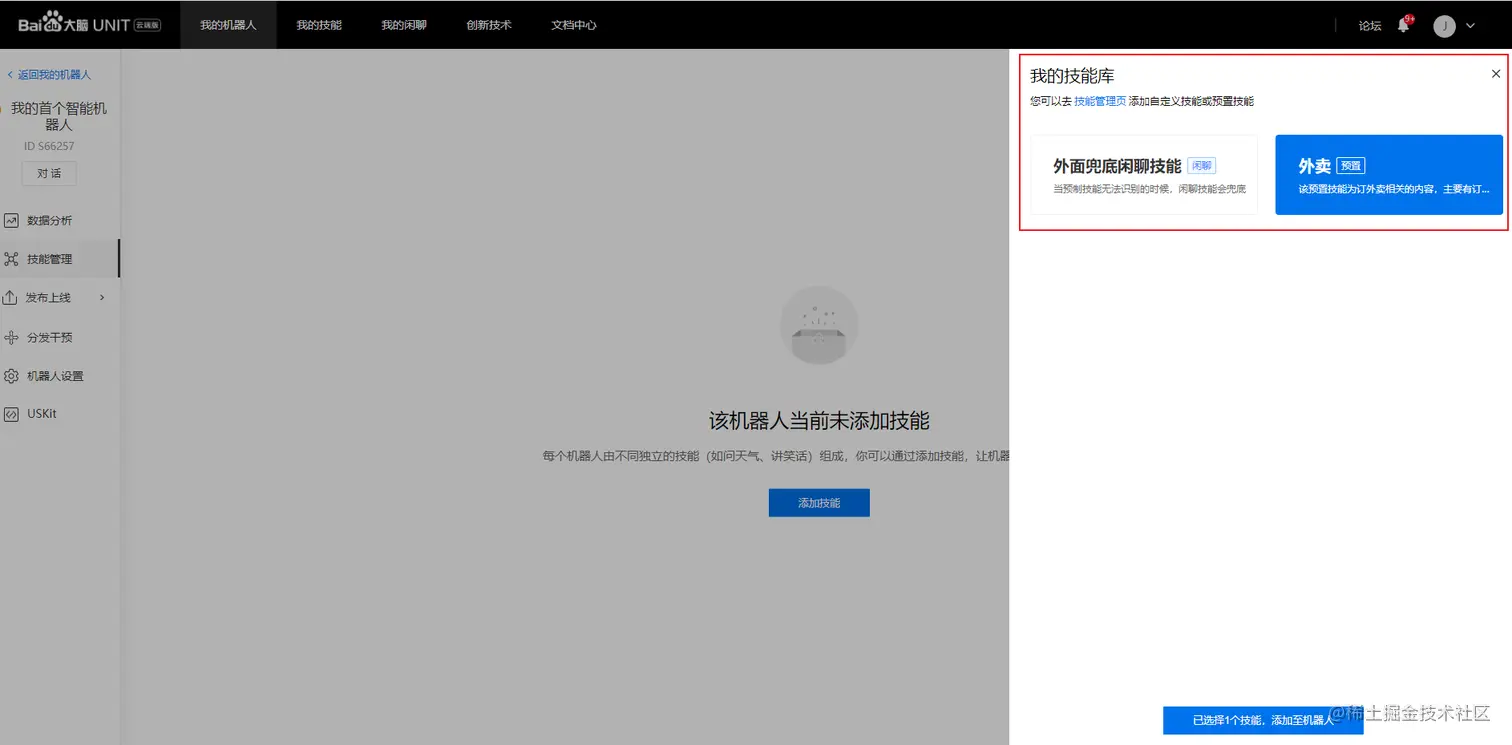Open the 我的机器人 tab

pos(228,25)
